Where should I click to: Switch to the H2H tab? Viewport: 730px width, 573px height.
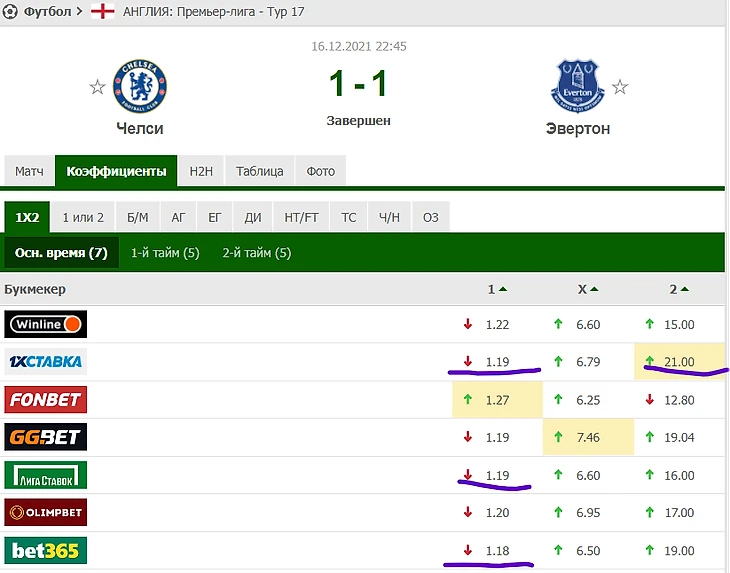coord(201,171)
